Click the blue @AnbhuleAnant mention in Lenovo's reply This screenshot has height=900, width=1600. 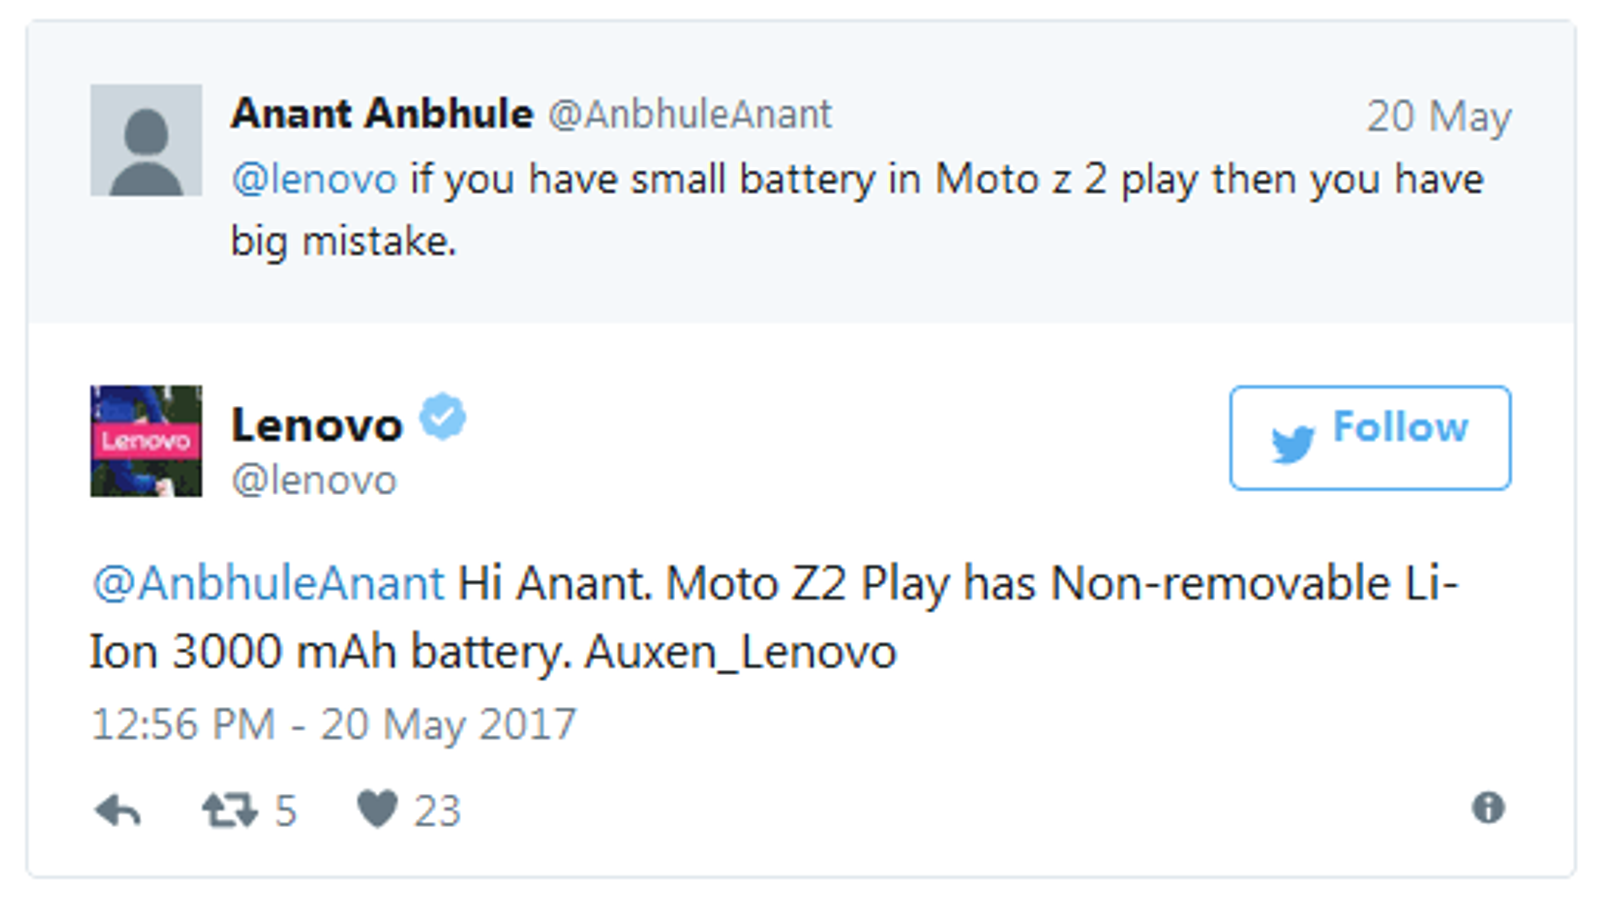tap(268, 583)
